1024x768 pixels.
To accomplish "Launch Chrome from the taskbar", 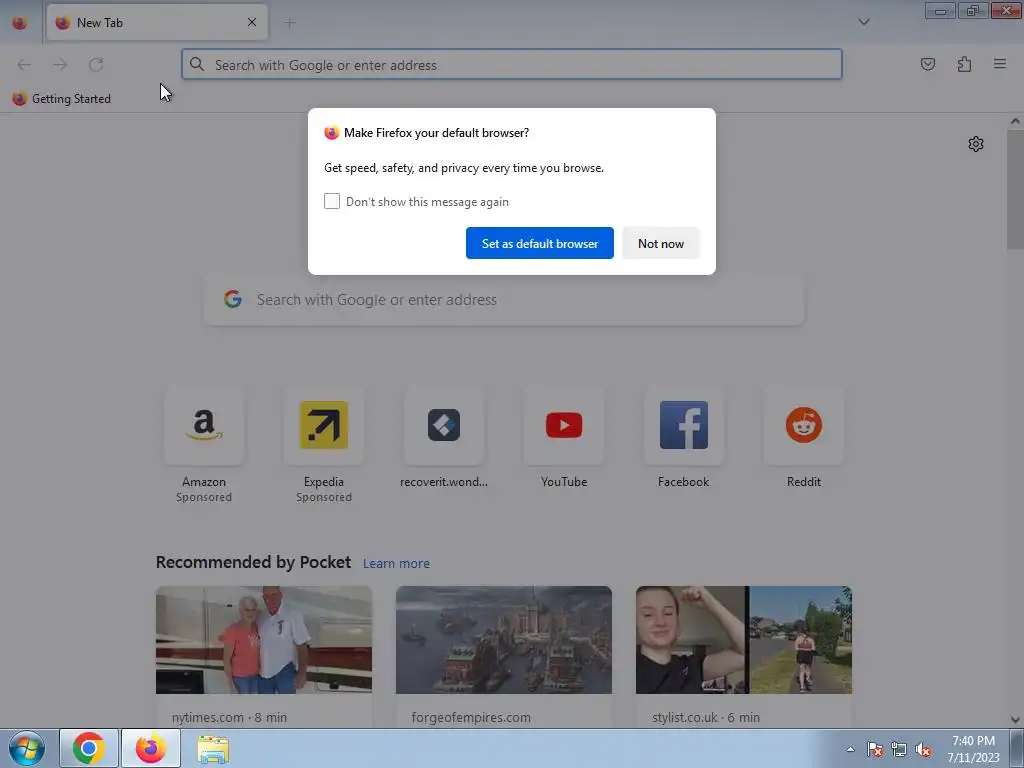I will (x=89, y=748).
